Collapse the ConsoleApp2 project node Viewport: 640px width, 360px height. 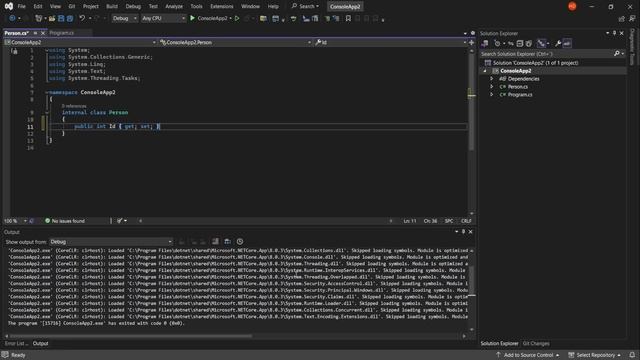coord(485,71)
